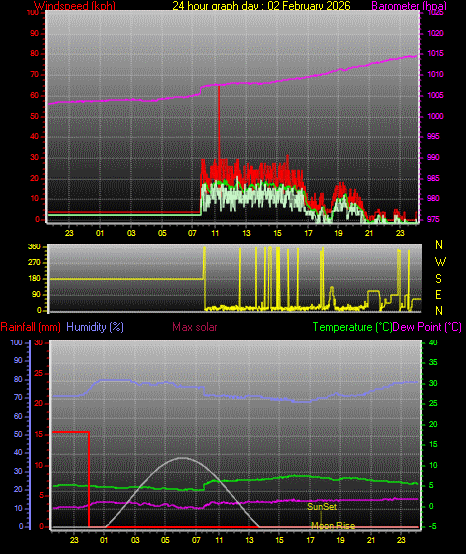466x554 pixels.
Task: Click the Dew Point (°C) legend label
Action: 427,327
